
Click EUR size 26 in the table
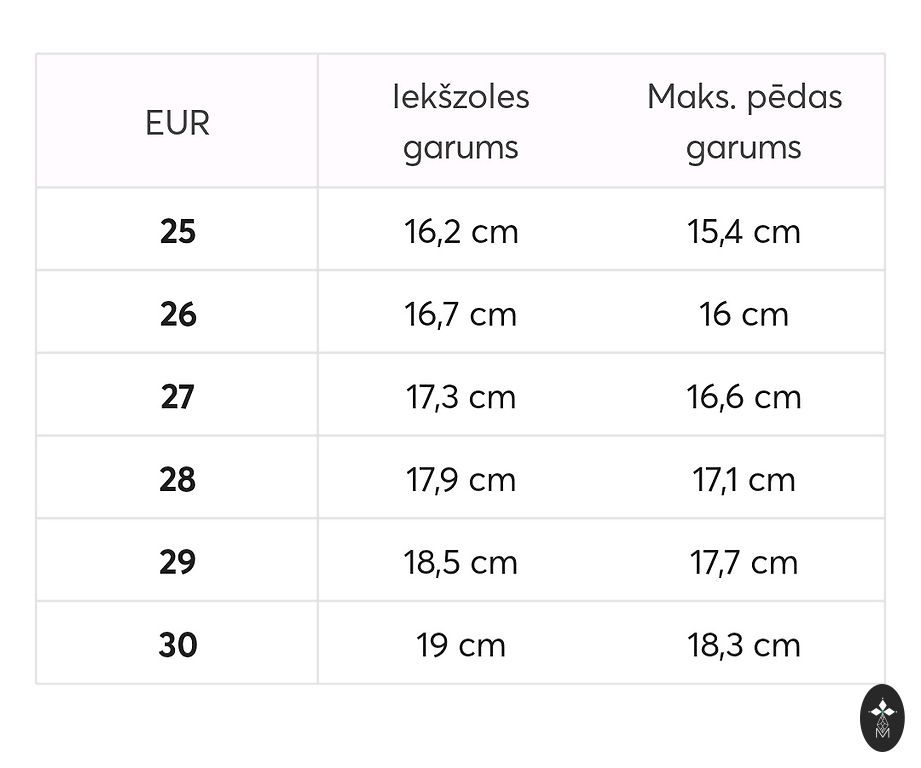tap(178, 315)
